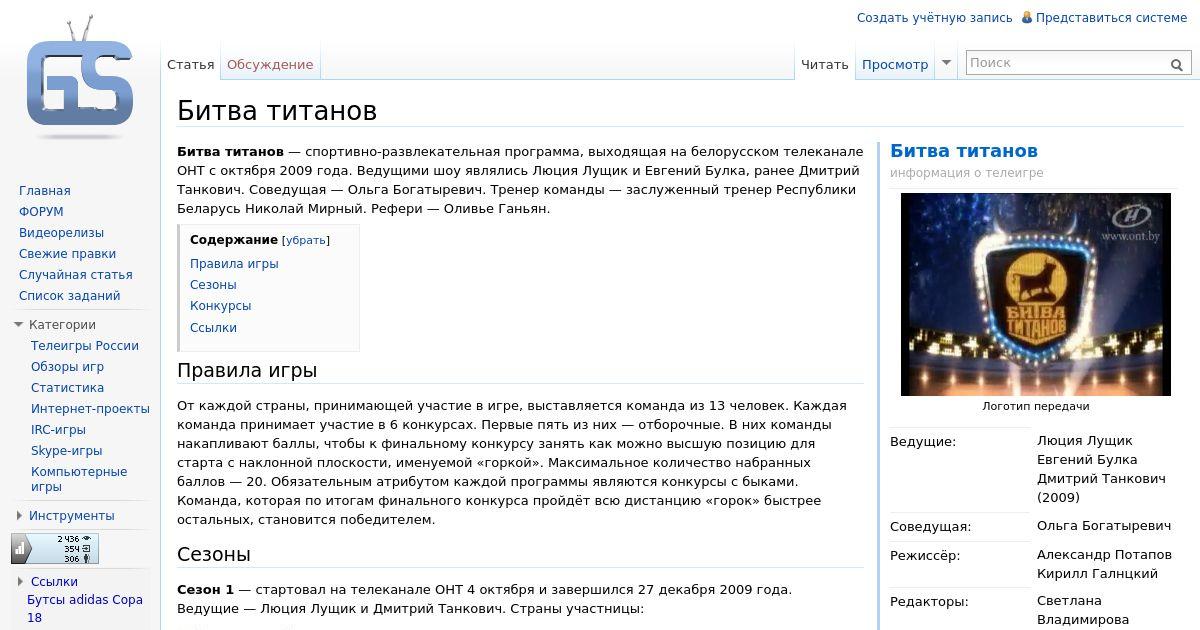Click the Сезоны section heading
Image resolution: width=1200 pixels, height=630 pixels.
(x=214, y=554)
